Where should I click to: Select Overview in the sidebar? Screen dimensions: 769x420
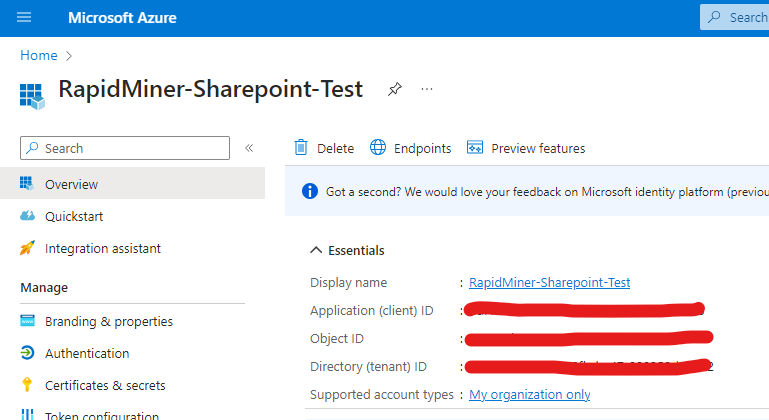tap(71, 184)
